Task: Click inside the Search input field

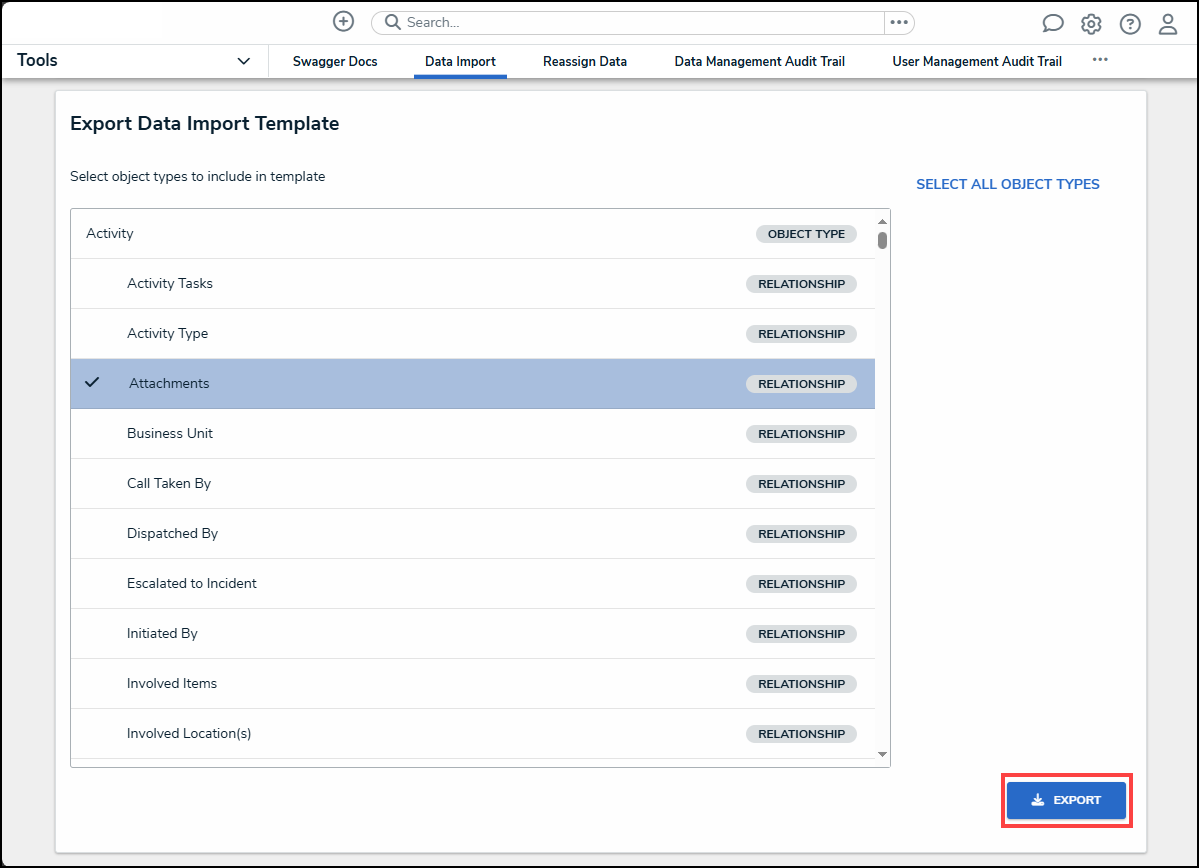Action: click(x=620, y=21)
